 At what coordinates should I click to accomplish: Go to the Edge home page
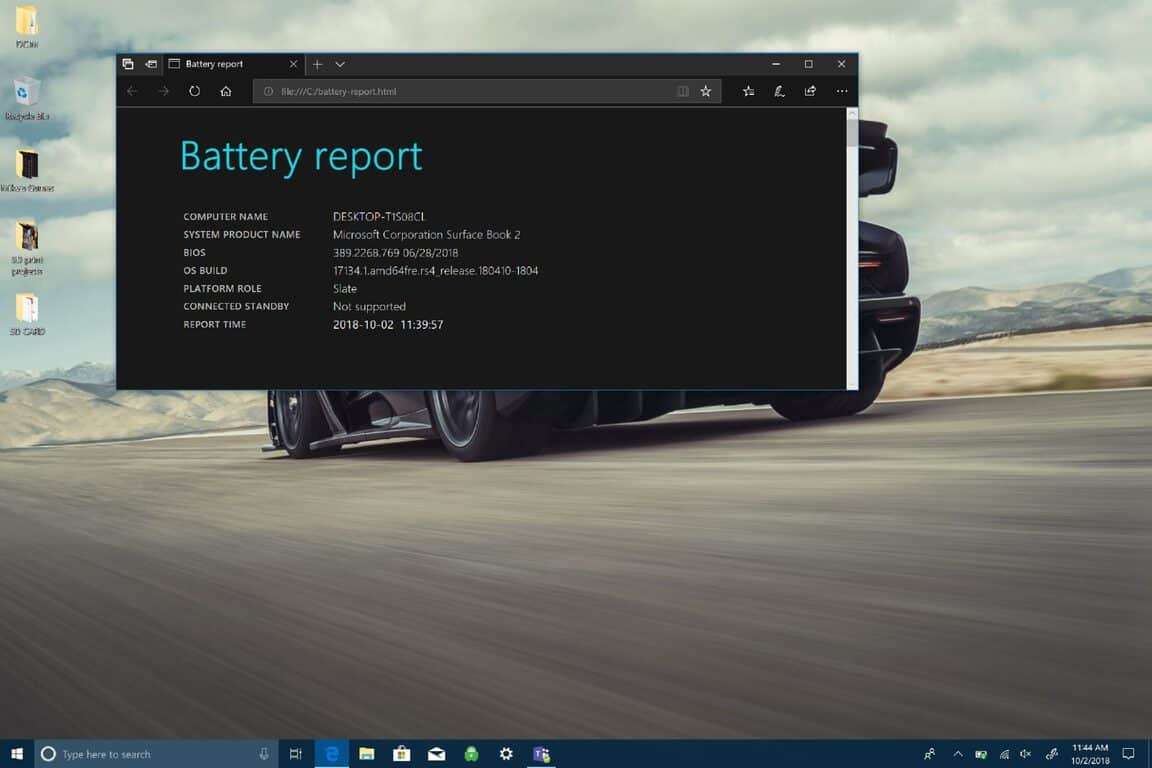tap(226, 91)
